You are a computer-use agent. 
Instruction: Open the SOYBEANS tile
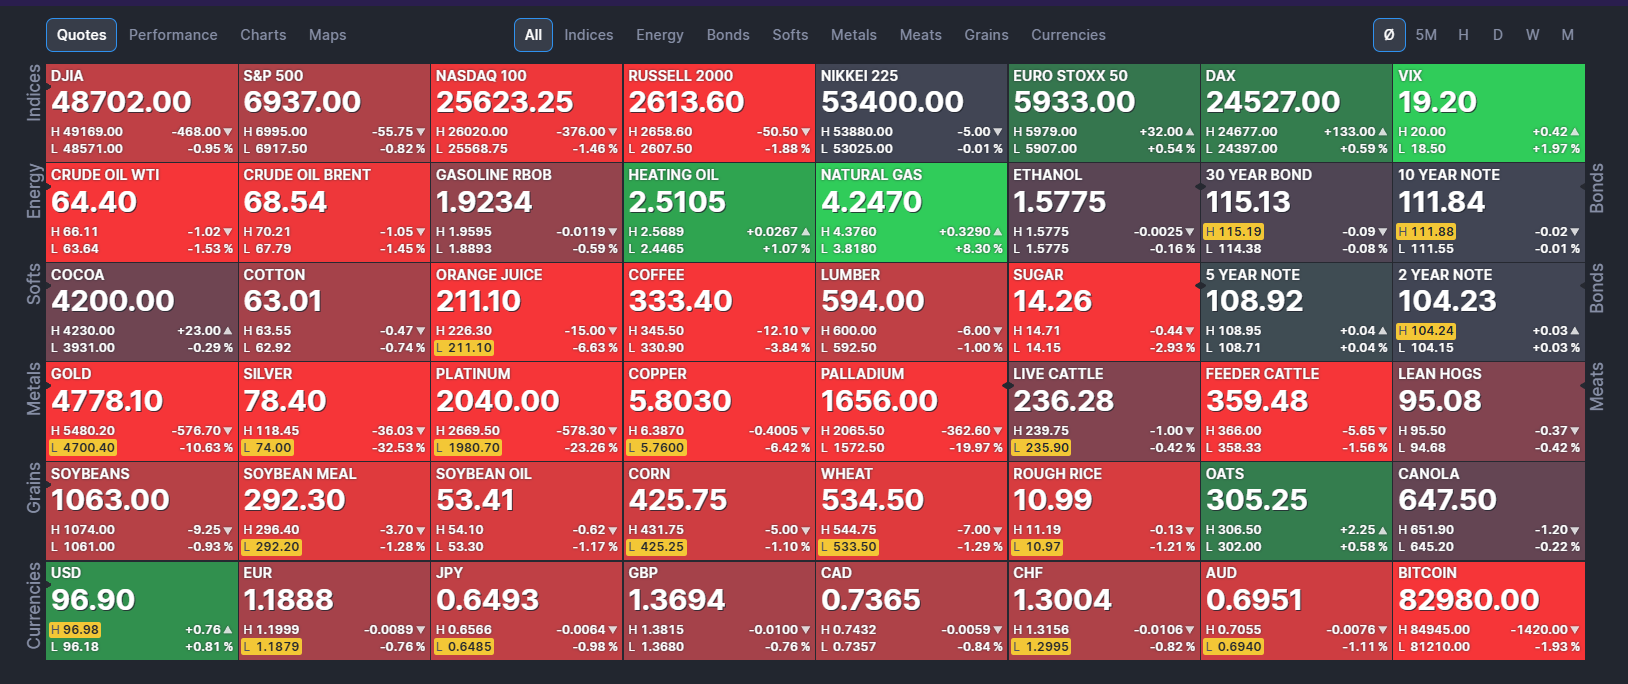coord(141,511)
